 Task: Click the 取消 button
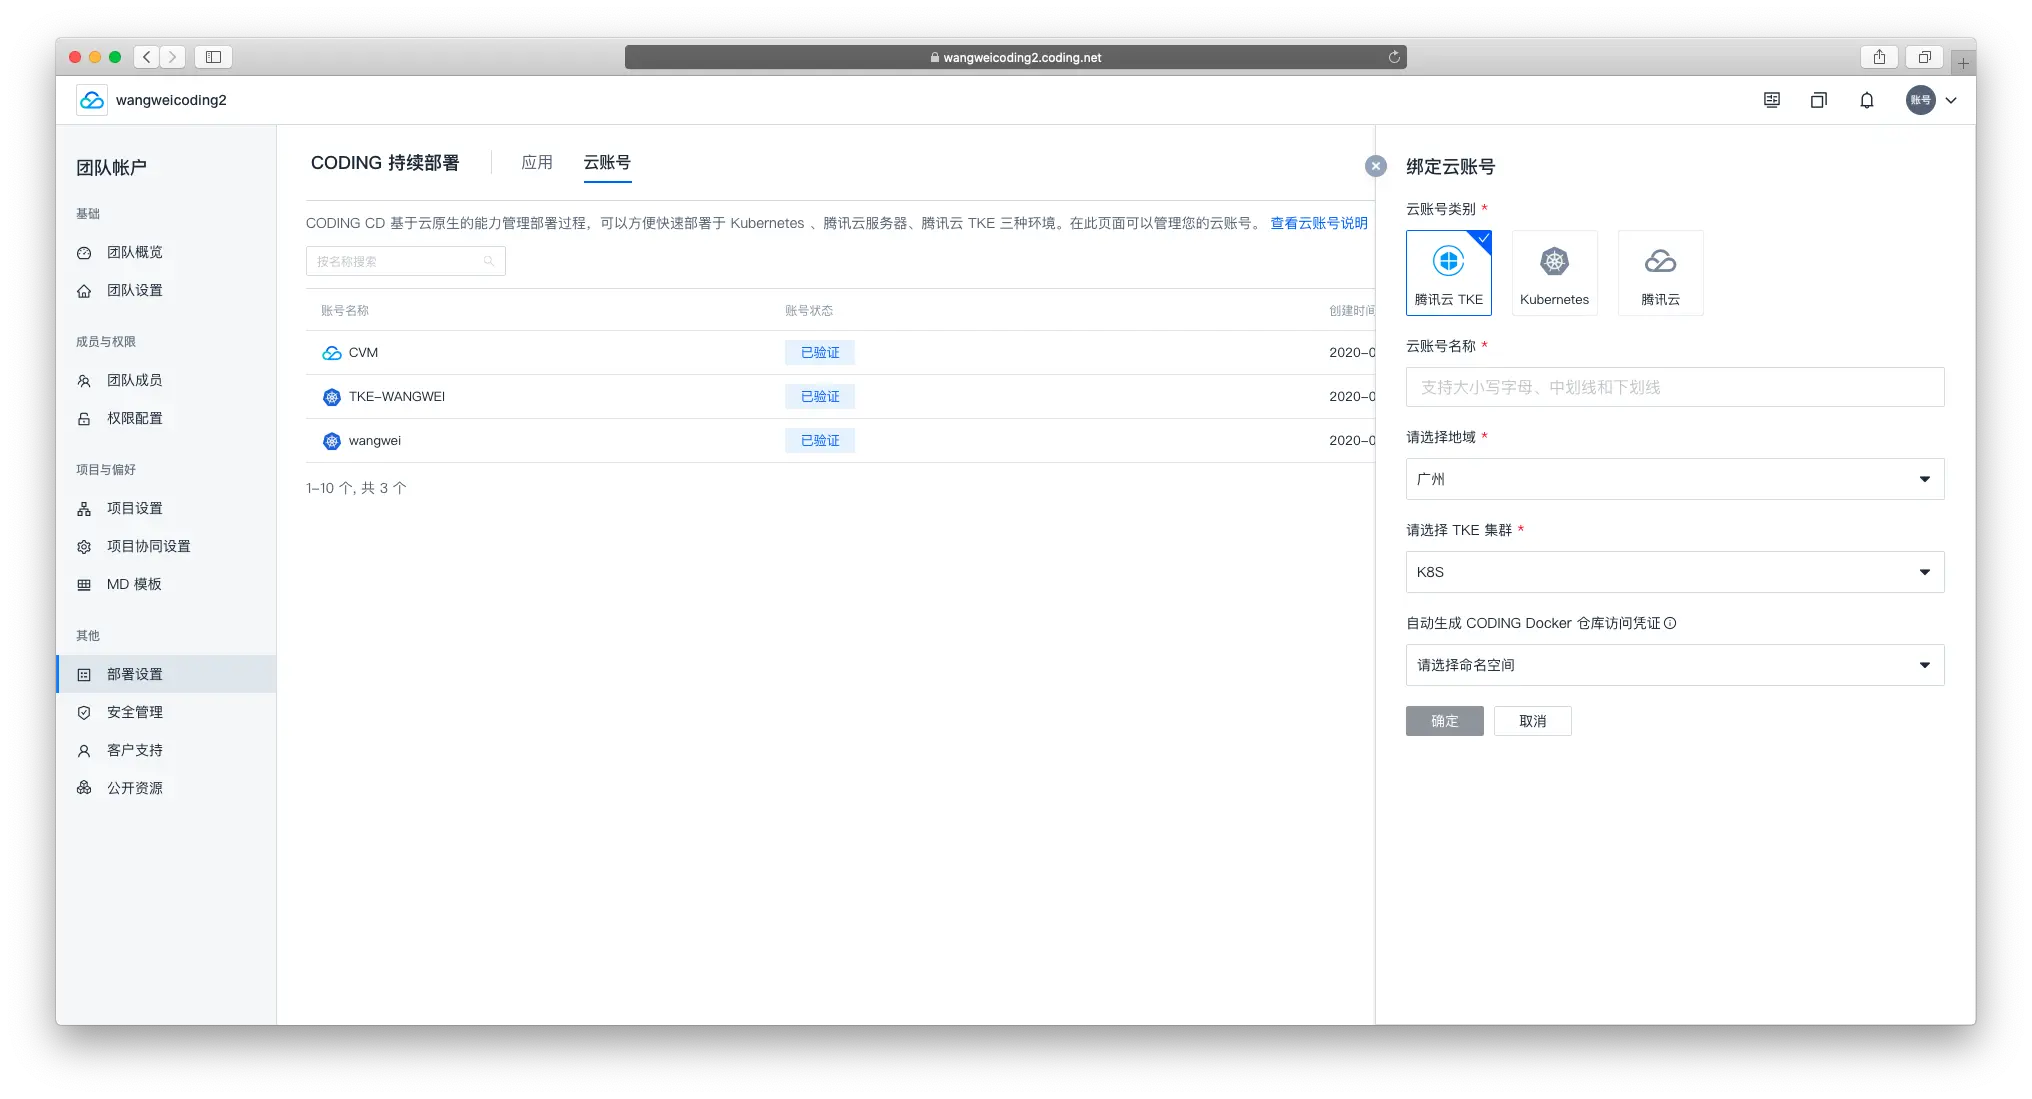pyautogui.click(x=1532, y=721)
